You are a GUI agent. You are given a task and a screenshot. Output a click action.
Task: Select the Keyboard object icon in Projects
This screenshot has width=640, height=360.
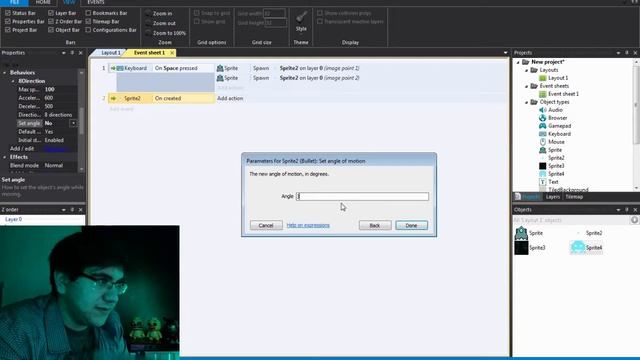(542, 134)
